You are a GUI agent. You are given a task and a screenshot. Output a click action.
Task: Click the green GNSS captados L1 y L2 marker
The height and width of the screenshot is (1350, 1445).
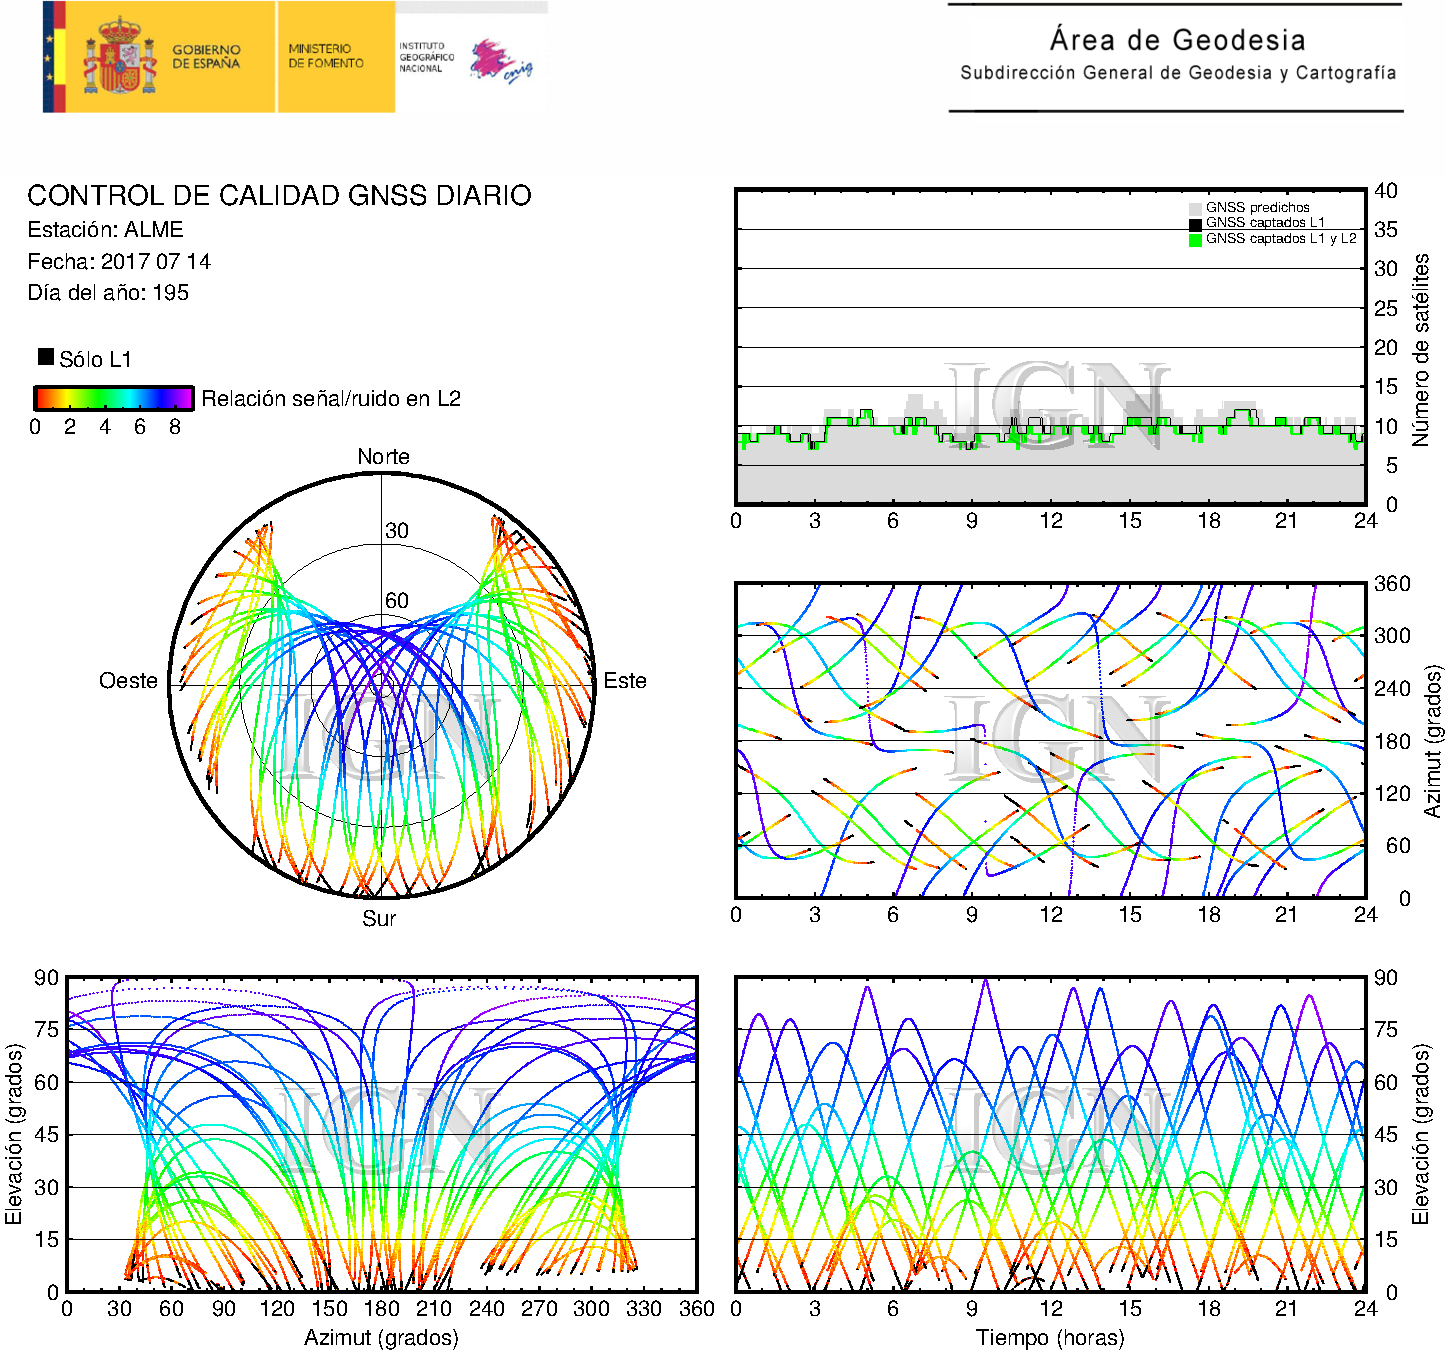click(x=1195, y=240)
